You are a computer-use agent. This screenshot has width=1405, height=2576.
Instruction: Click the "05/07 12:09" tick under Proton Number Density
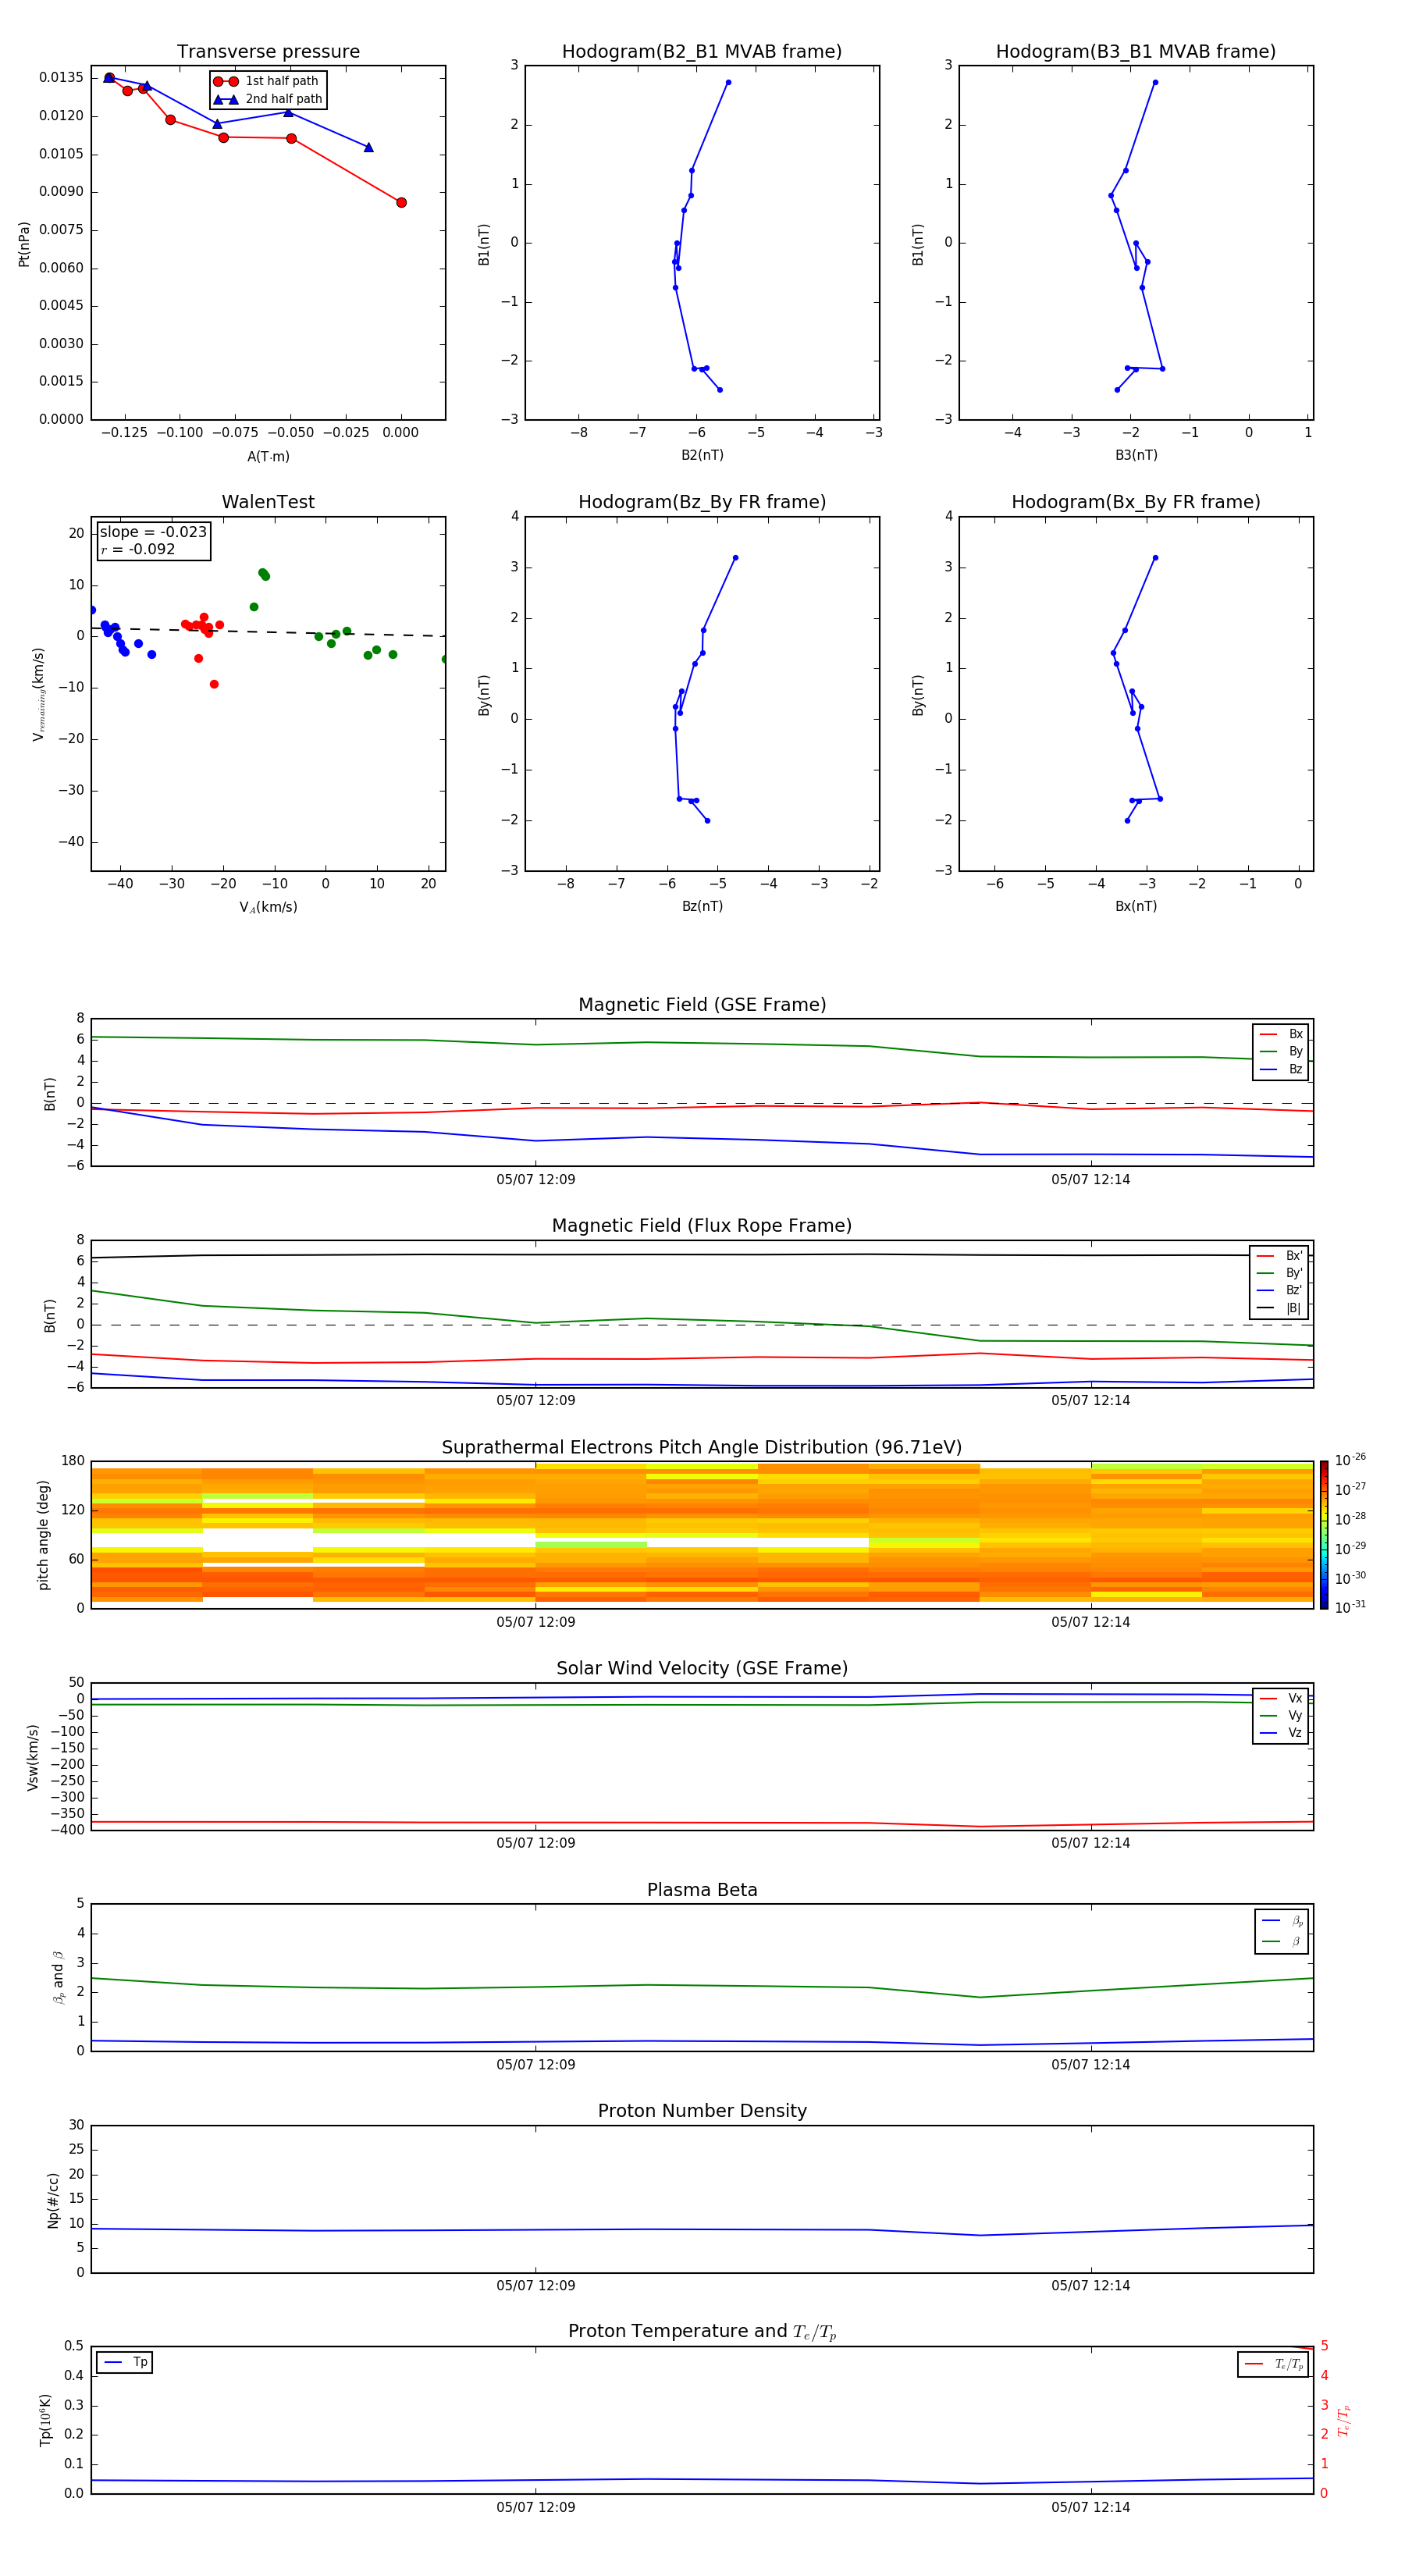coord(536,2286)
